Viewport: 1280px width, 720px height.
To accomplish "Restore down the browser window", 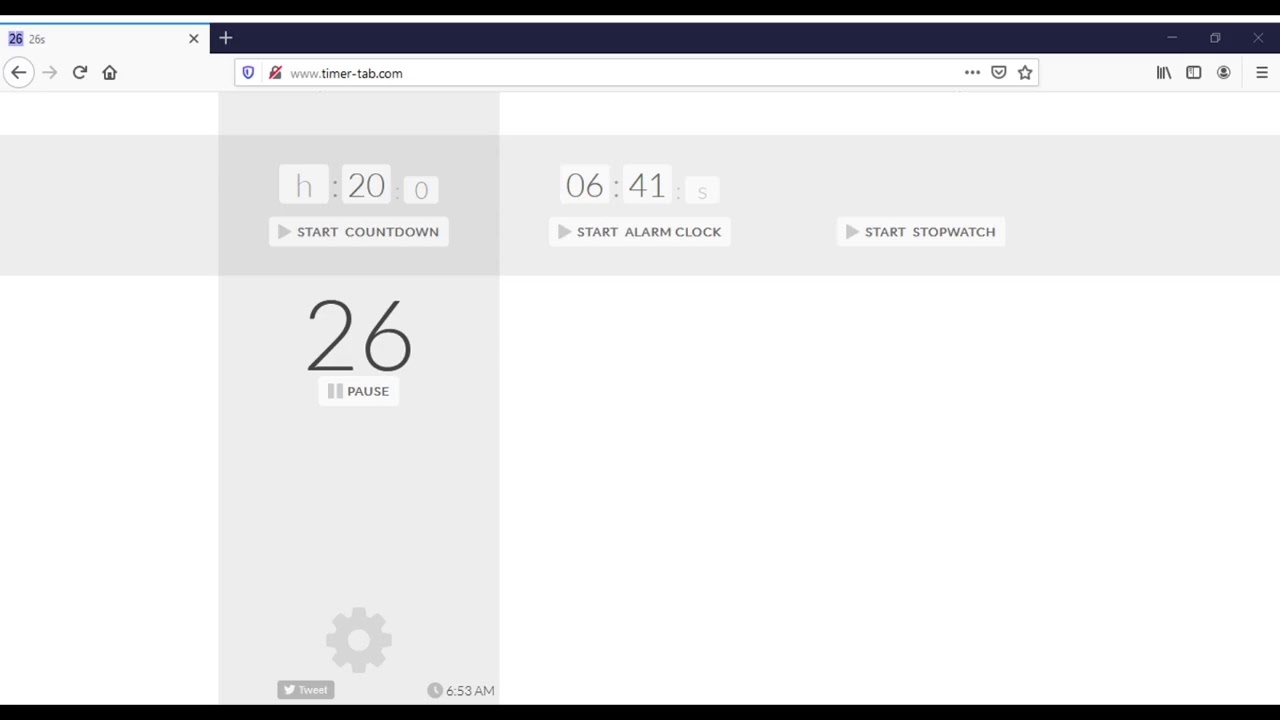I will coord(1215,38).
